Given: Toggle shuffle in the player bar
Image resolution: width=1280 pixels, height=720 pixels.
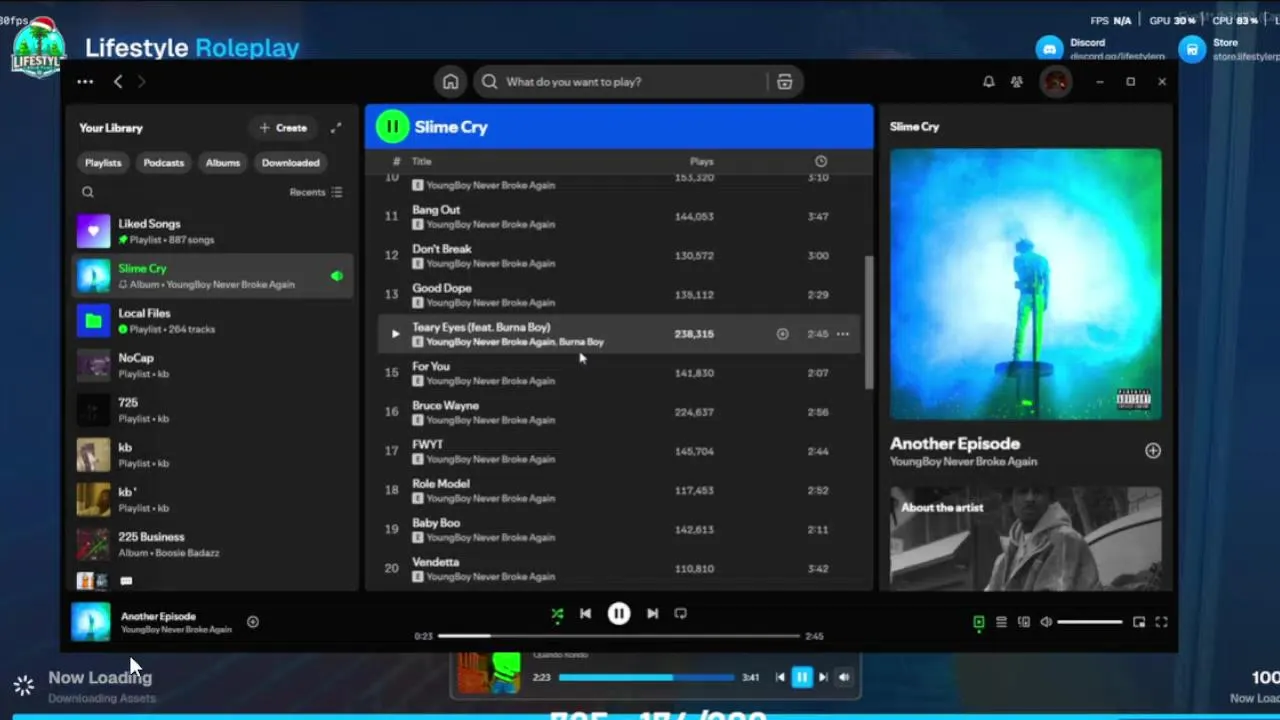Looking at the screenshot, I should tap(557, 614).
